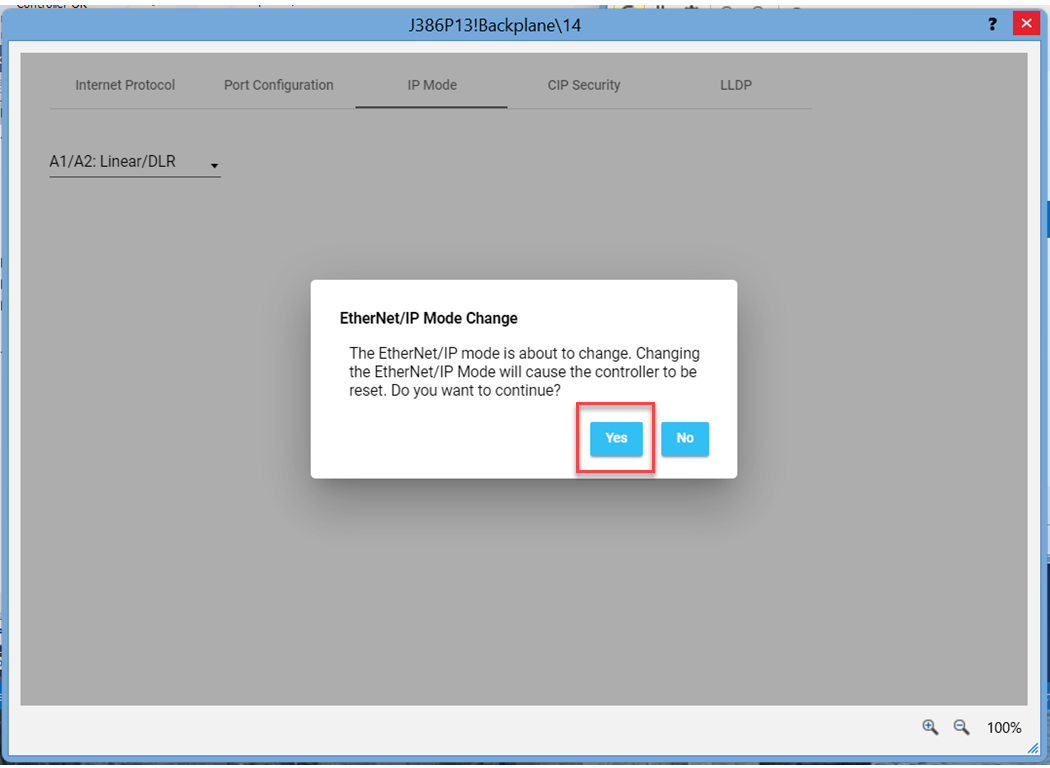
Task: Click the A1/A2: Linear/DLR combo box text
Action: pyautogui.click(x=113, y=162)
